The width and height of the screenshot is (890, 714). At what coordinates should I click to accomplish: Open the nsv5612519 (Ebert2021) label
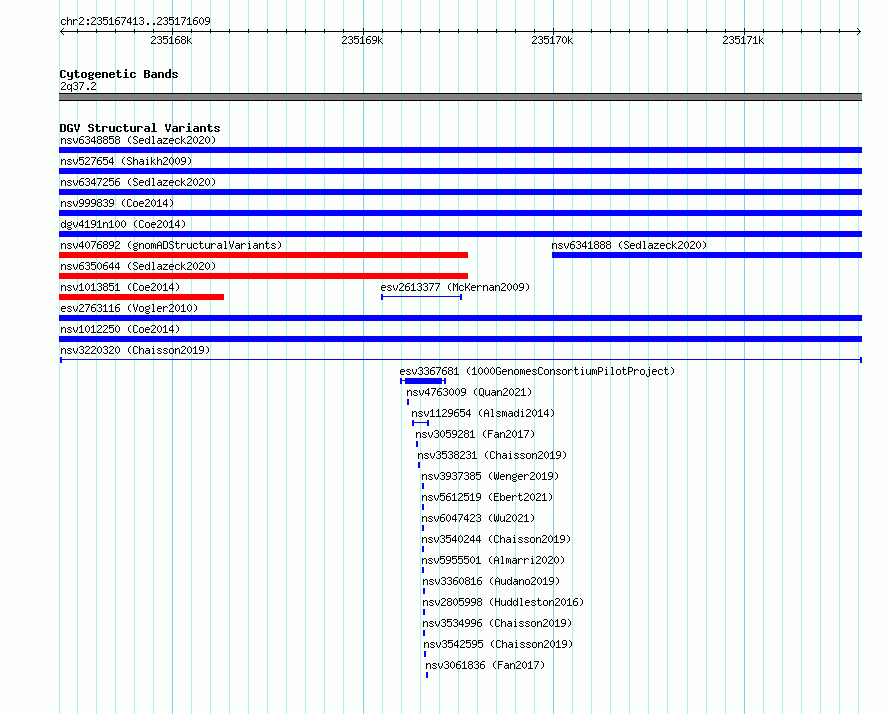point(487,497)
